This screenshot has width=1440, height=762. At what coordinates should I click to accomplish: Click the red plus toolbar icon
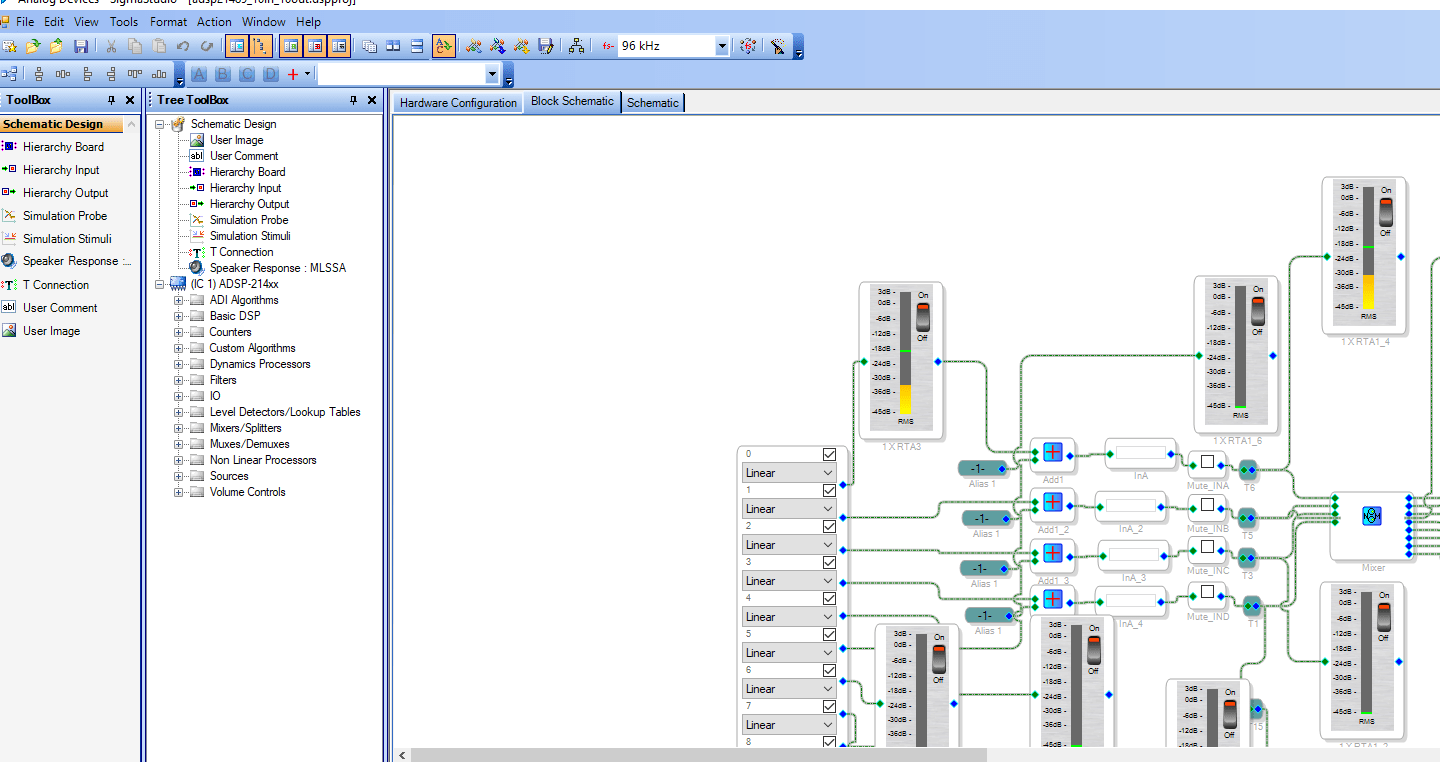(x=293, y=74)
